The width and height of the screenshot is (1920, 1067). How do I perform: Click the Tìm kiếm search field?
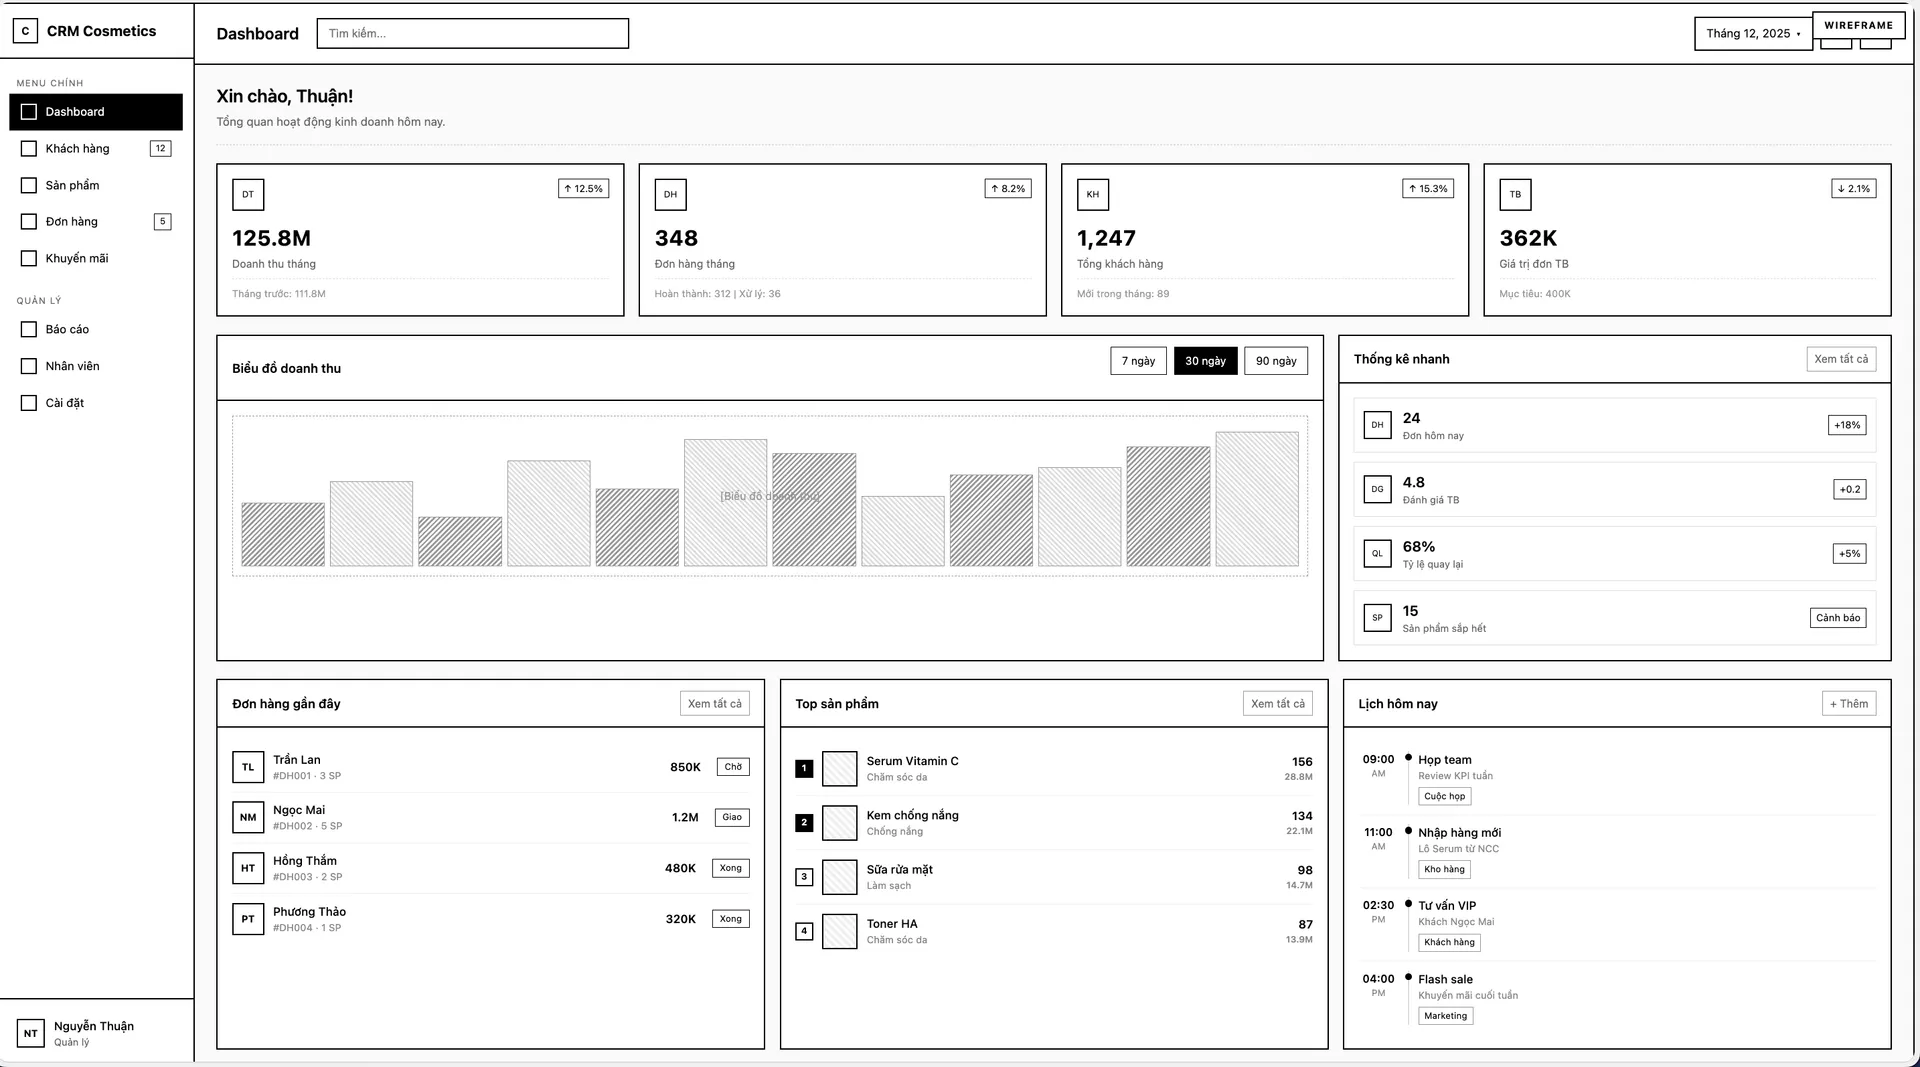pos(472,33)
